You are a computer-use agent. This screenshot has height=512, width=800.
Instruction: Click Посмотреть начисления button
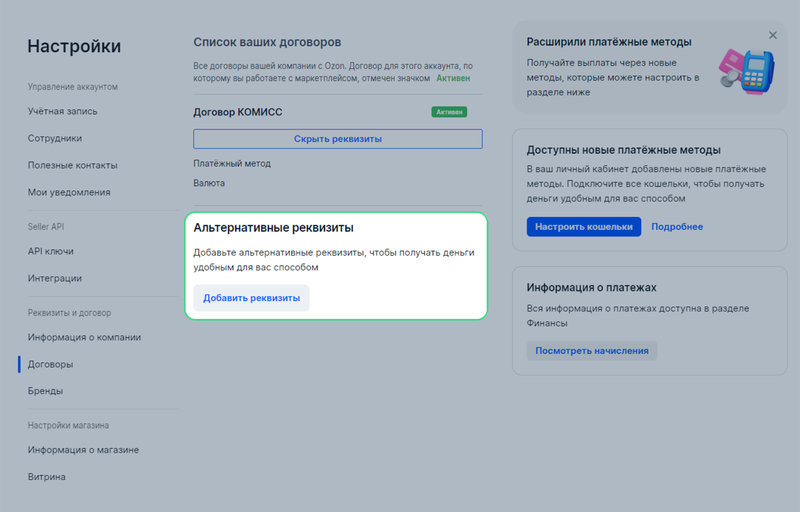click(592, 350)
